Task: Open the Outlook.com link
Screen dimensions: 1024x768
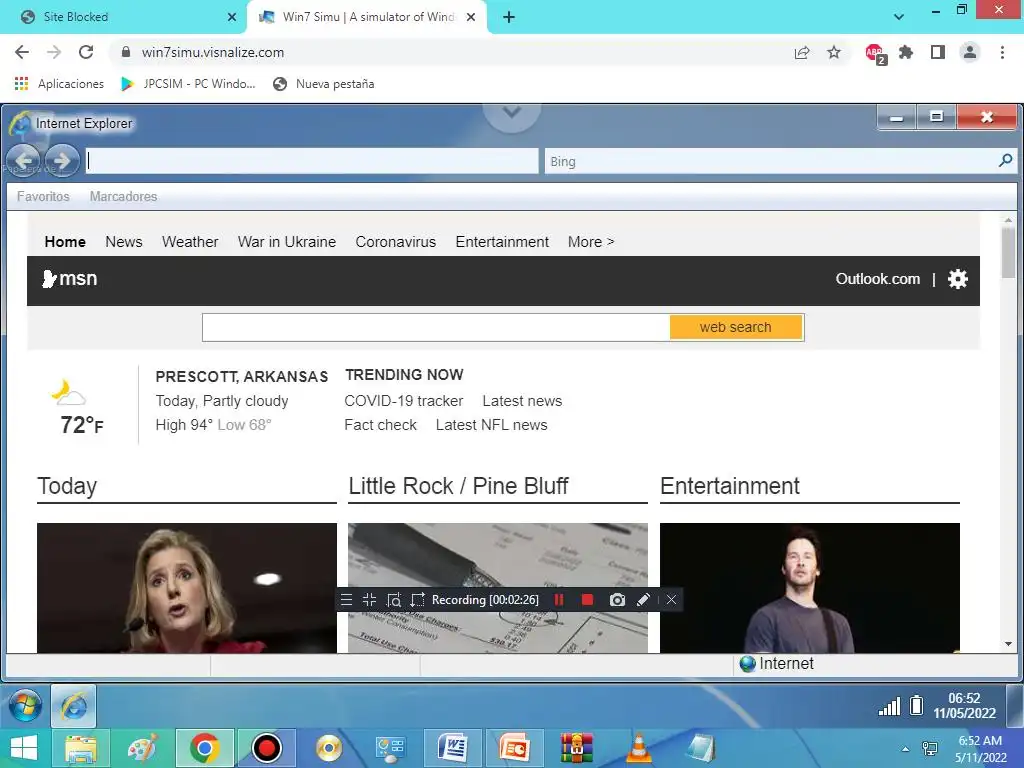Action: coord(878,279)
